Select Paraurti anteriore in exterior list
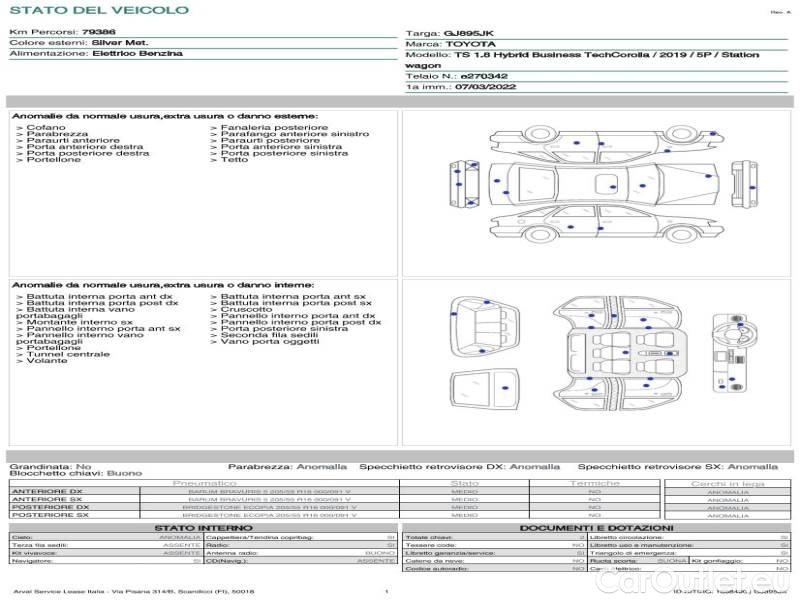This screenshot has height=600, width=800. [x=73, y=140]
